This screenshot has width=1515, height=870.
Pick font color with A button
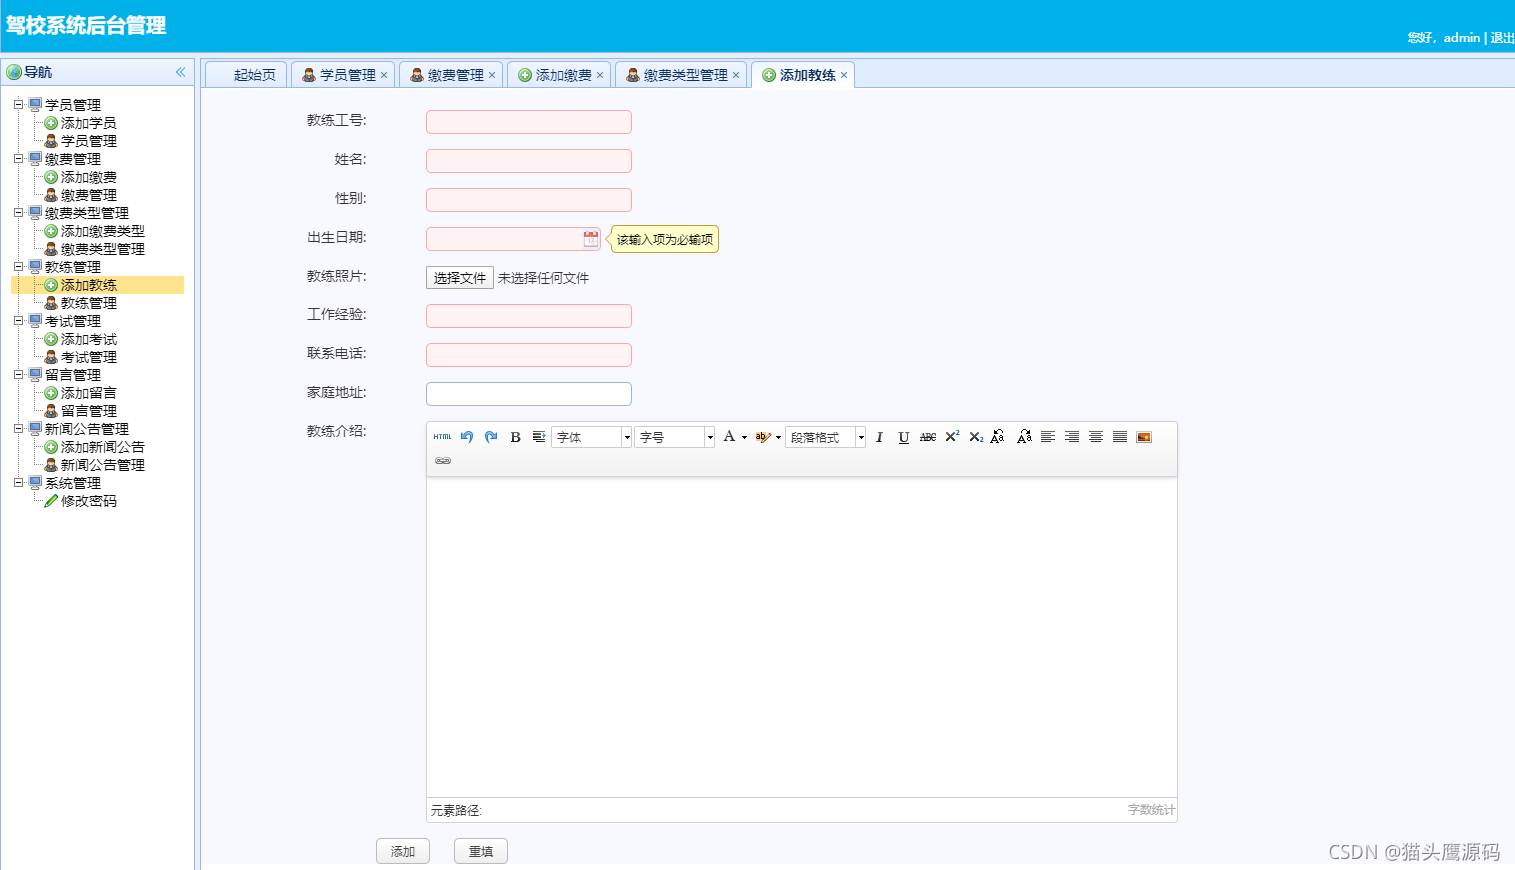point(729,437)
